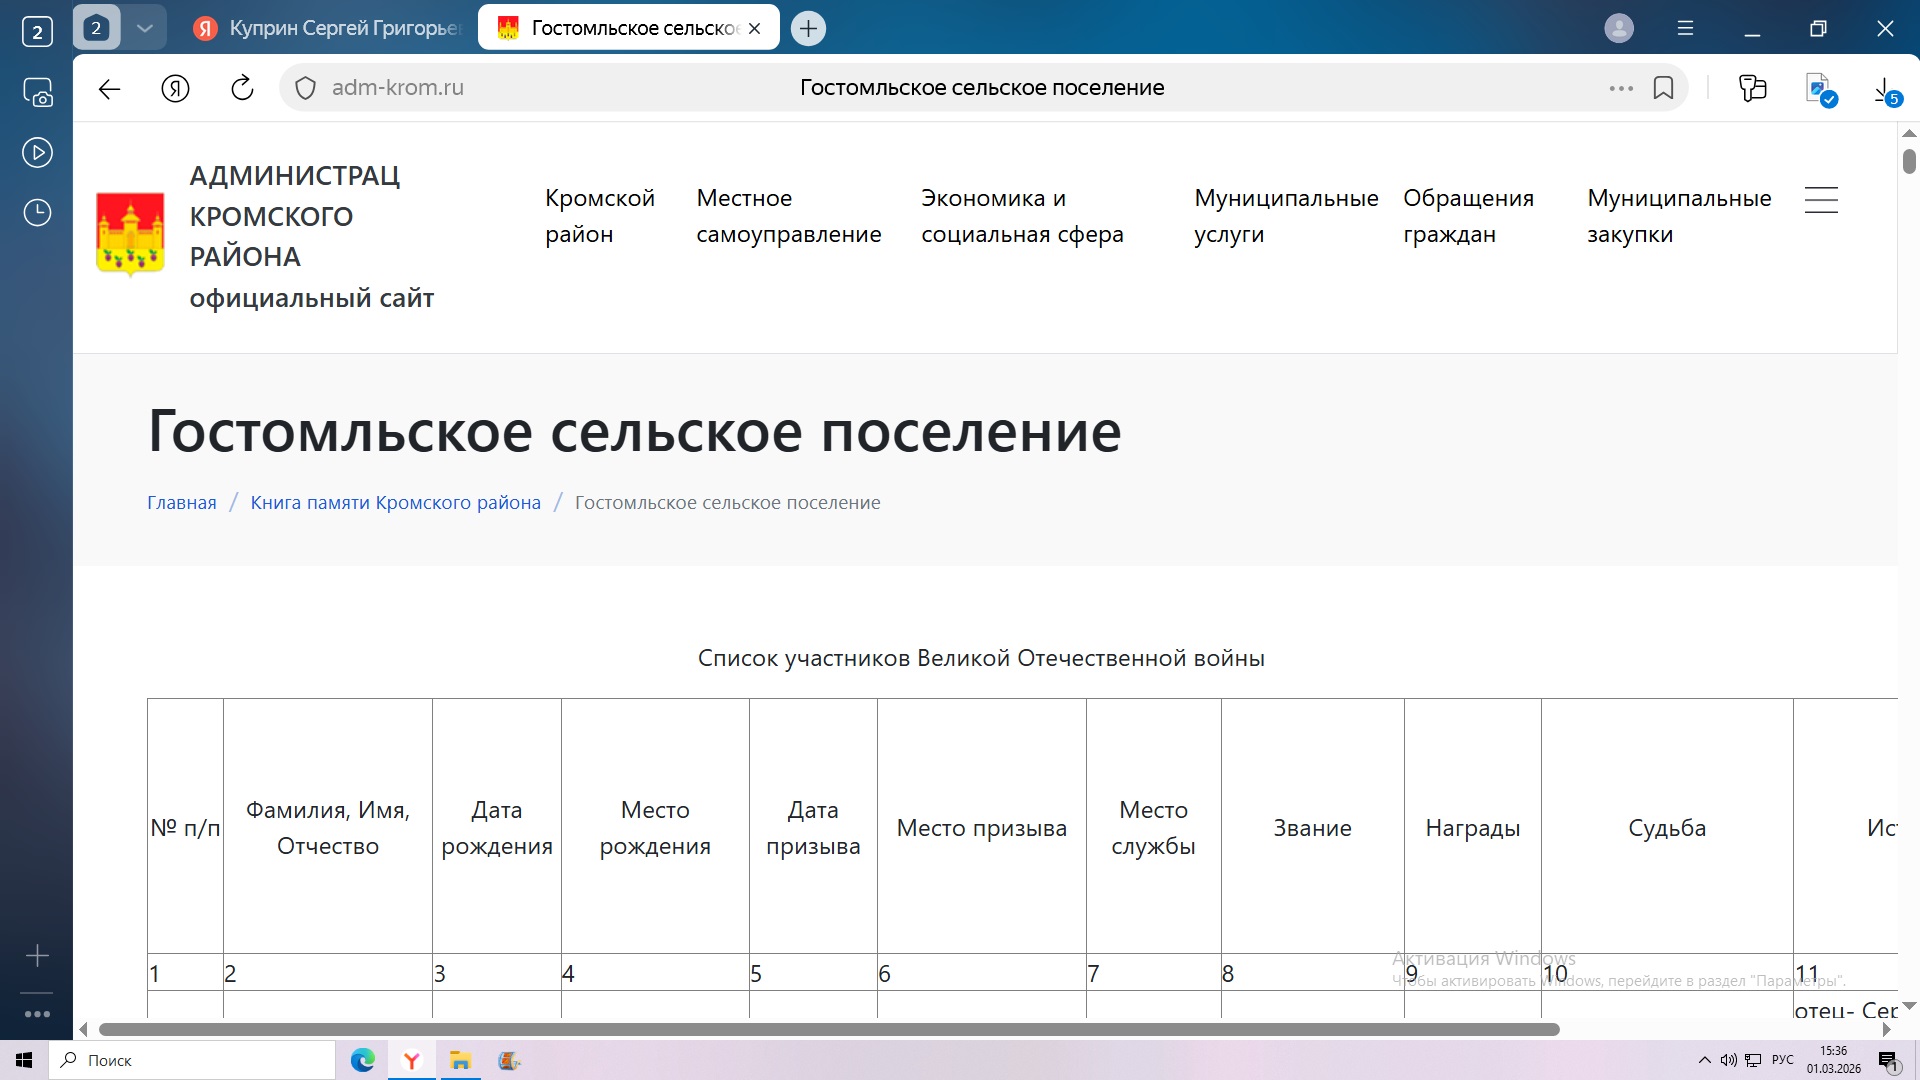Open history clock icon in the sidebar
The height and width of the screenshot is (1080, 1920).
pos(37,212)
